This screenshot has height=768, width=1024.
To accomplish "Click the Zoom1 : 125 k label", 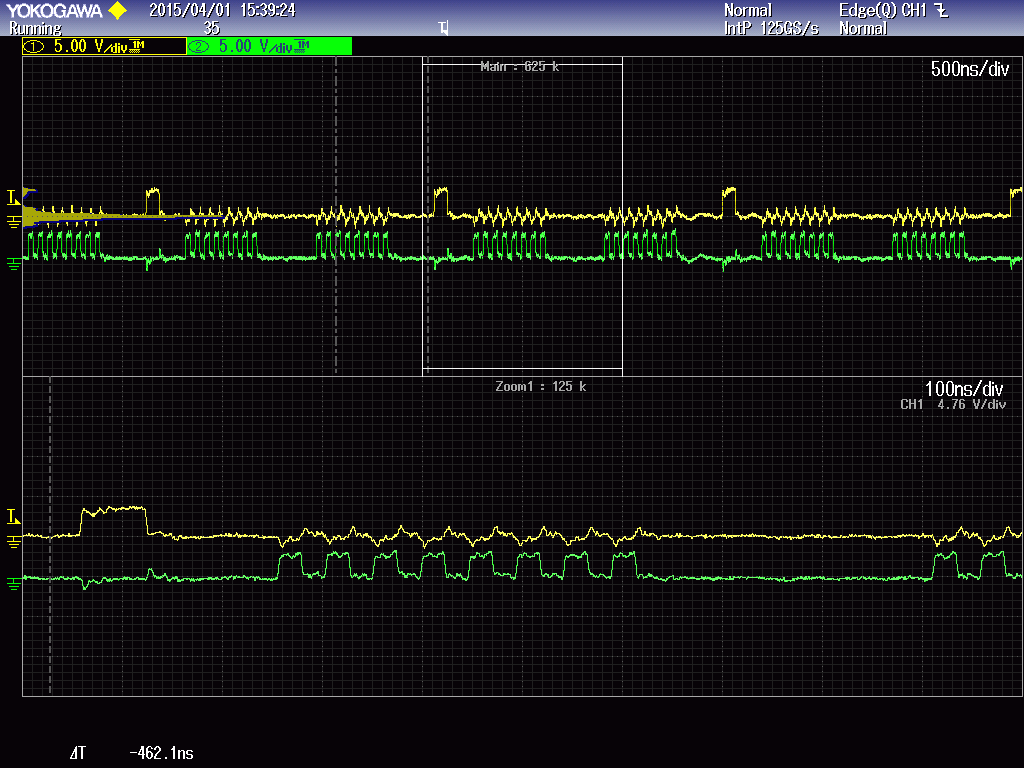I will [x=541, y=387].
